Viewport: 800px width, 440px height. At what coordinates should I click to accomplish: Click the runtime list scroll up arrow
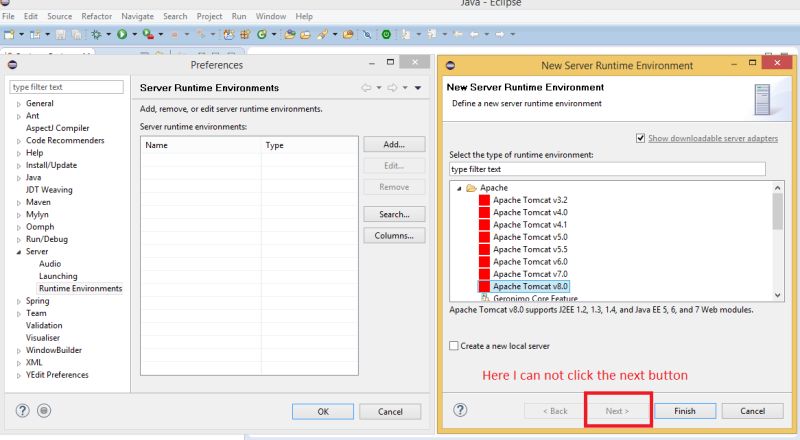(777, 188)
